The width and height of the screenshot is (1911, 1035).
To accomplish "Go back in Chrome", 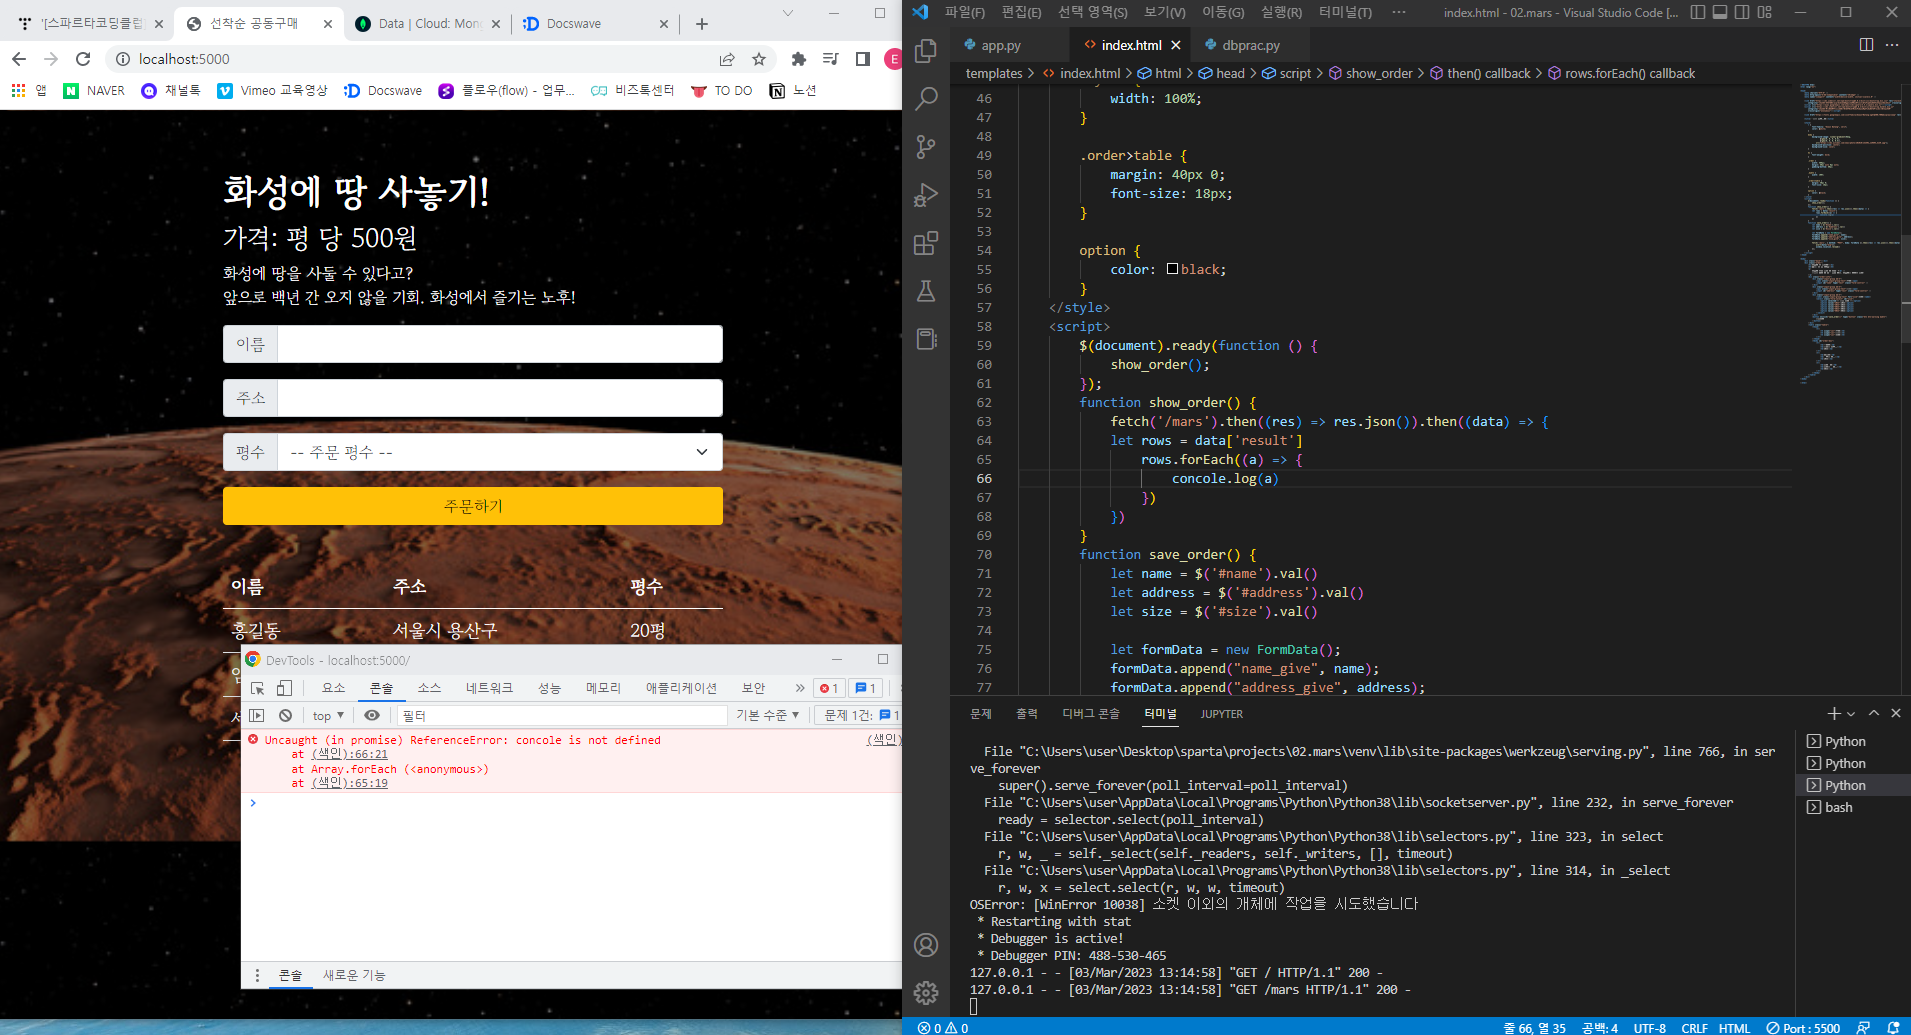I will coord(19,59).
